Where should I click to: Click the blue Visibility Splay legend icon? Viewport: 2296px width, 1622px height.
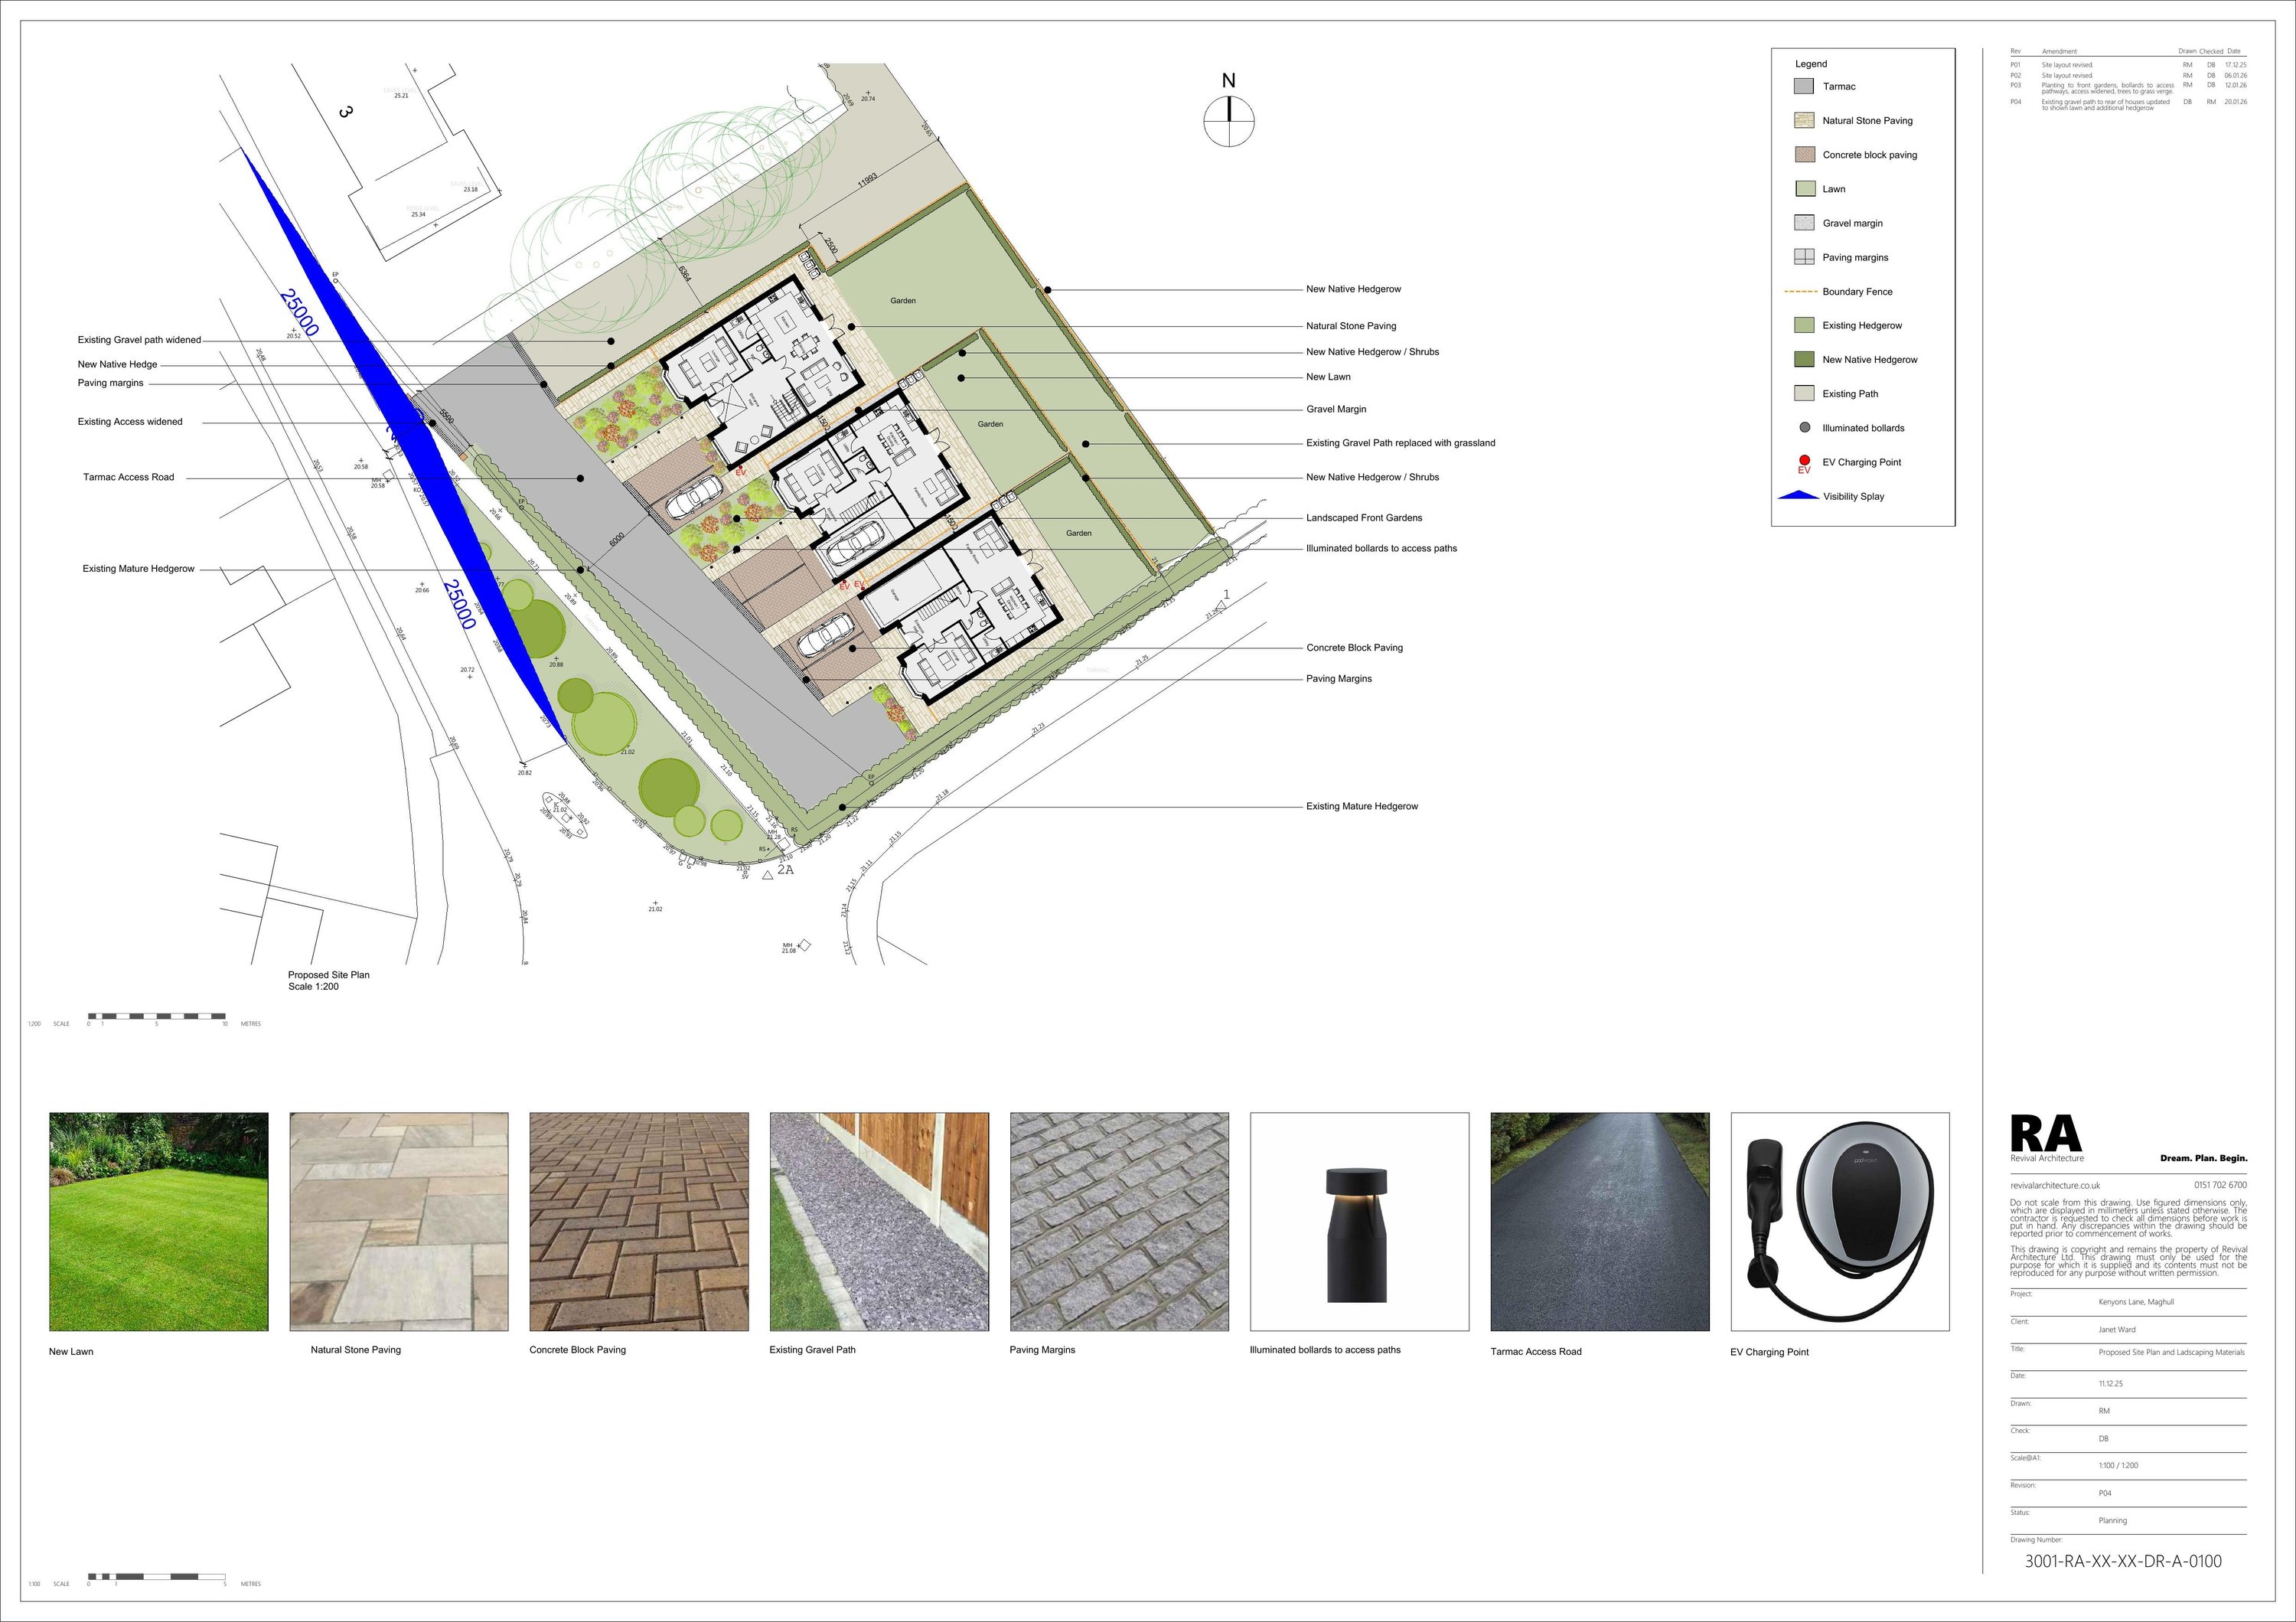1798,496
